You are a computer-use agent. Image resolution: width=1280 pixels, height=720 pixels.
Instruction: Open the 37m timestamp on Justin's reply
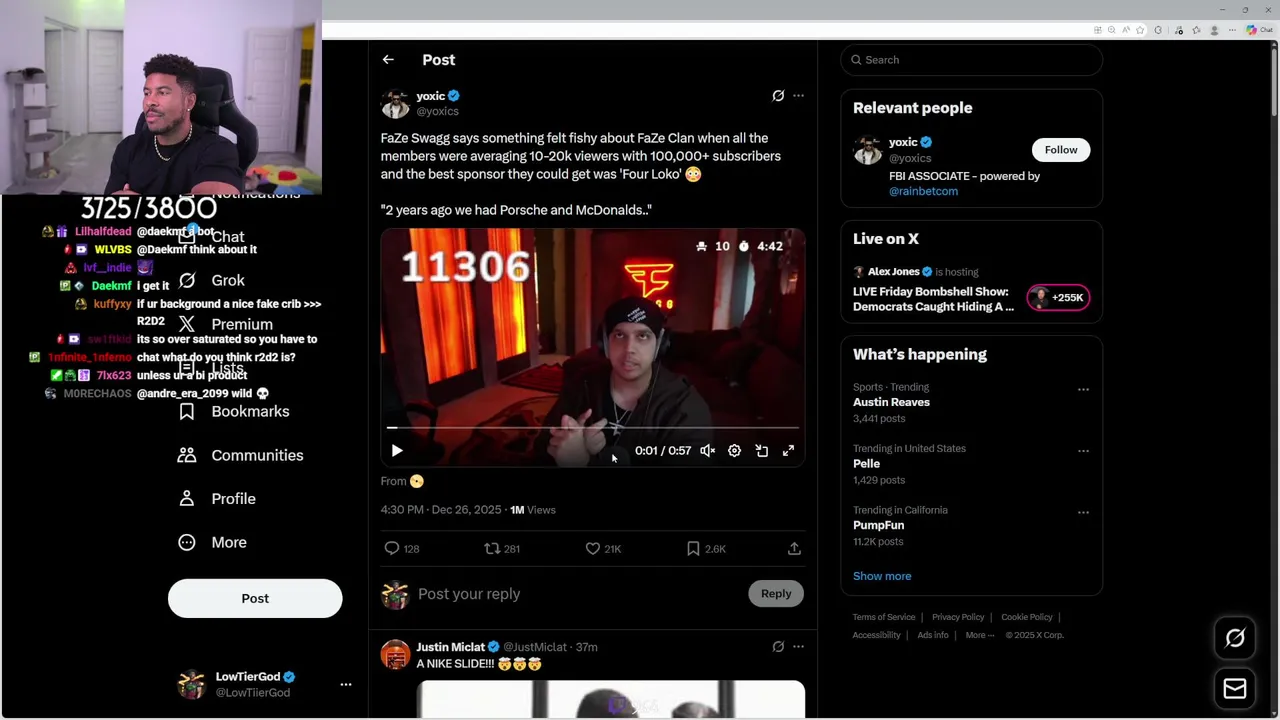[x=587, y=647]
